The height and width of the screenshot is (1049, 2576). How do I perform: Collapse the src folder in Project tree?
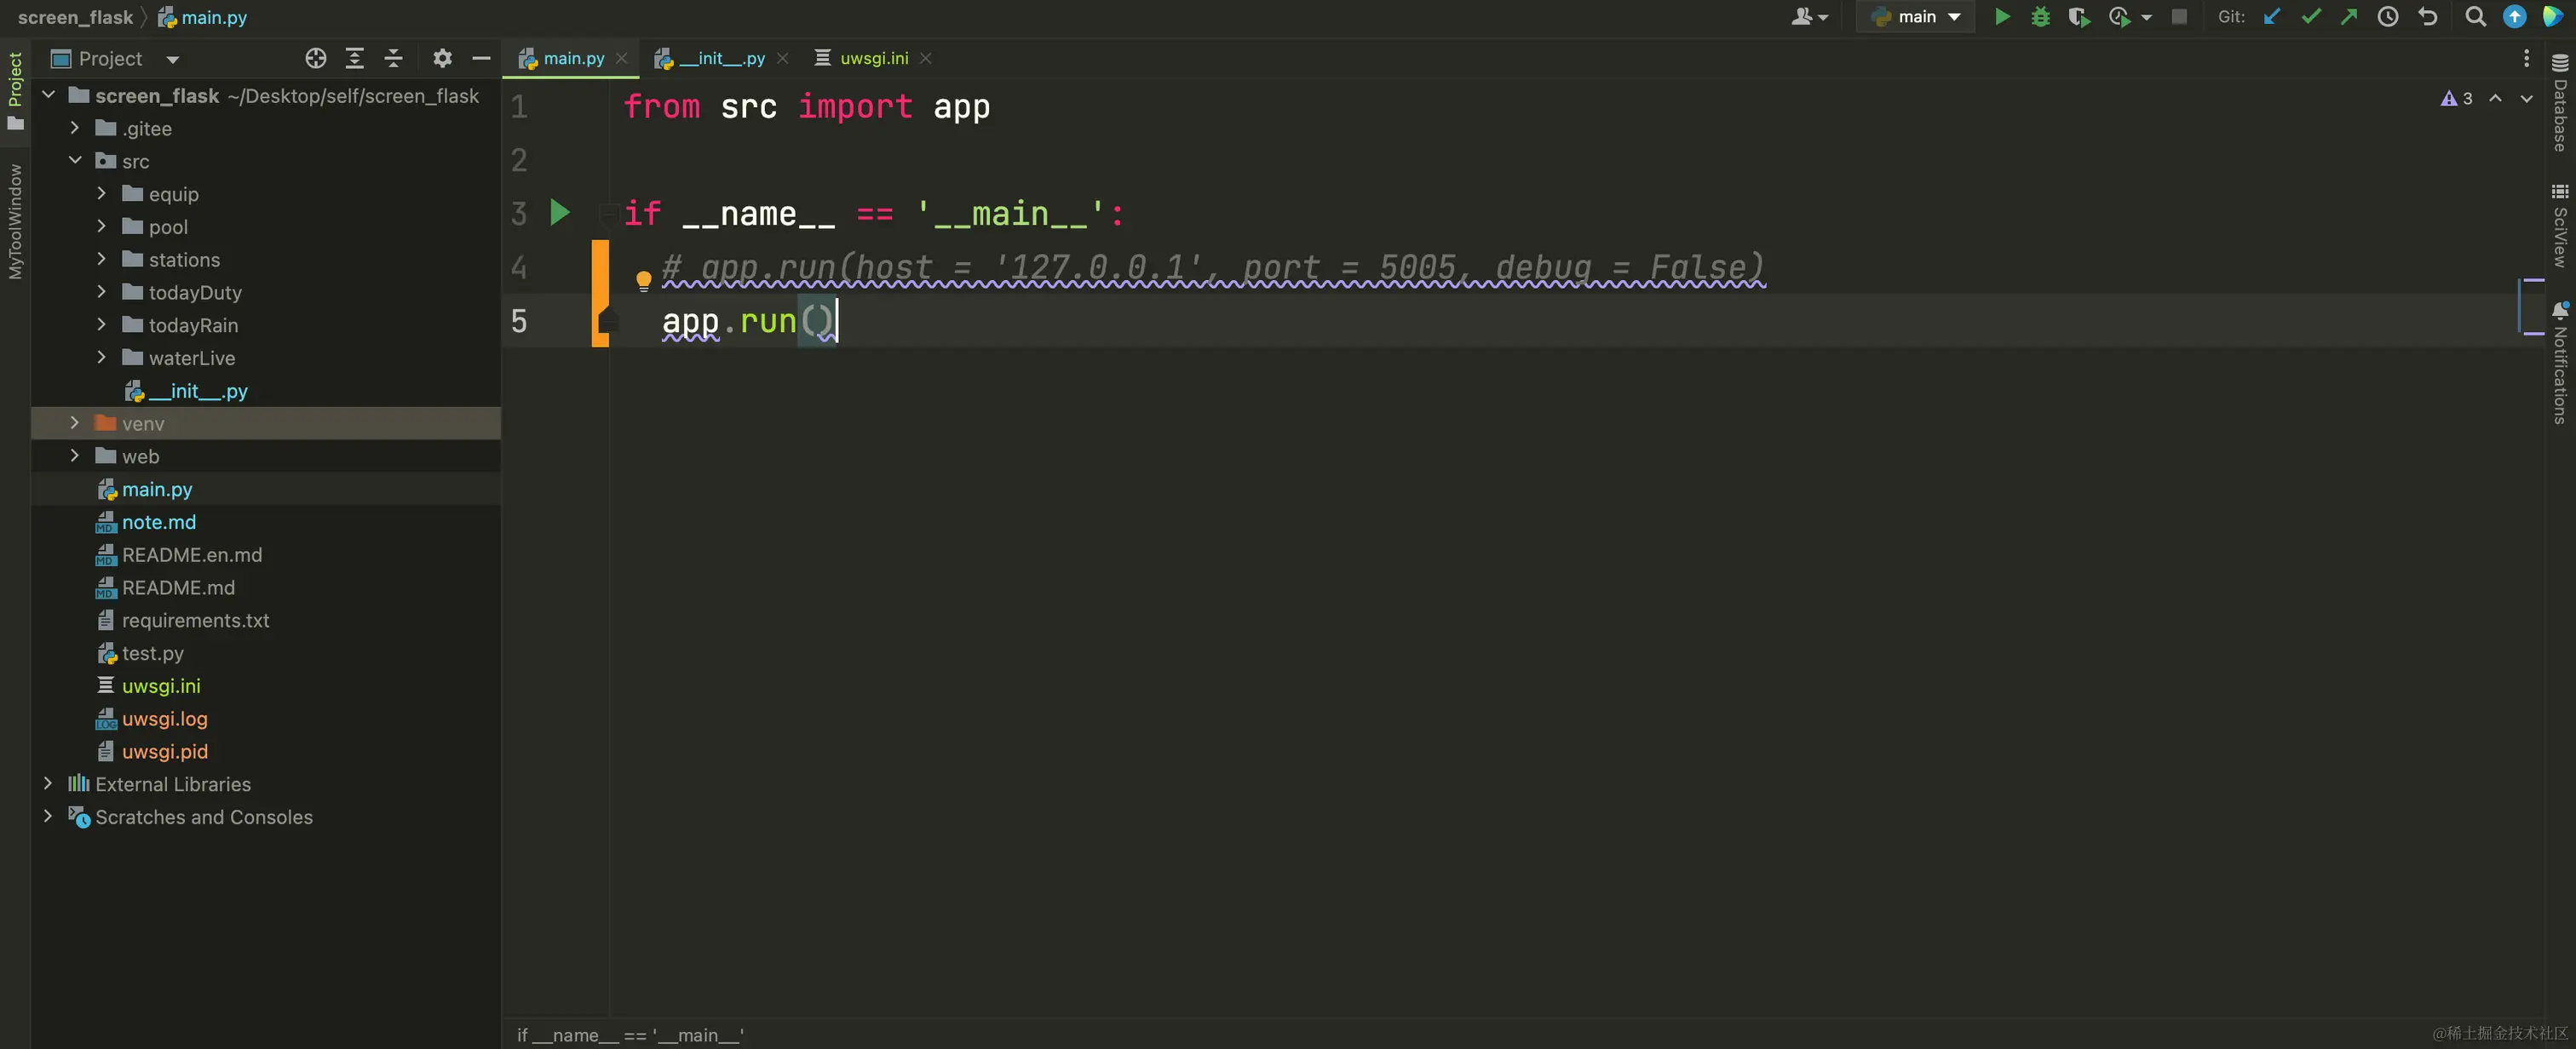(x=74, y=160)
